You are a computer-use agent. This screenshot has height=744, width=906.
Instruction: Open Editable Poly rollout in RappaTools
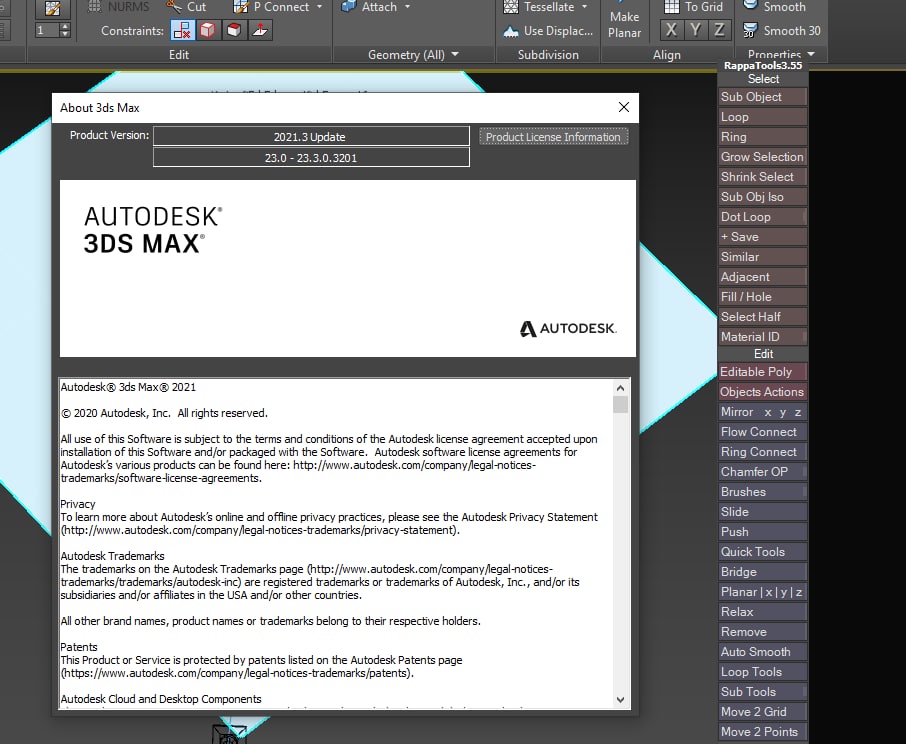(762, 372)
